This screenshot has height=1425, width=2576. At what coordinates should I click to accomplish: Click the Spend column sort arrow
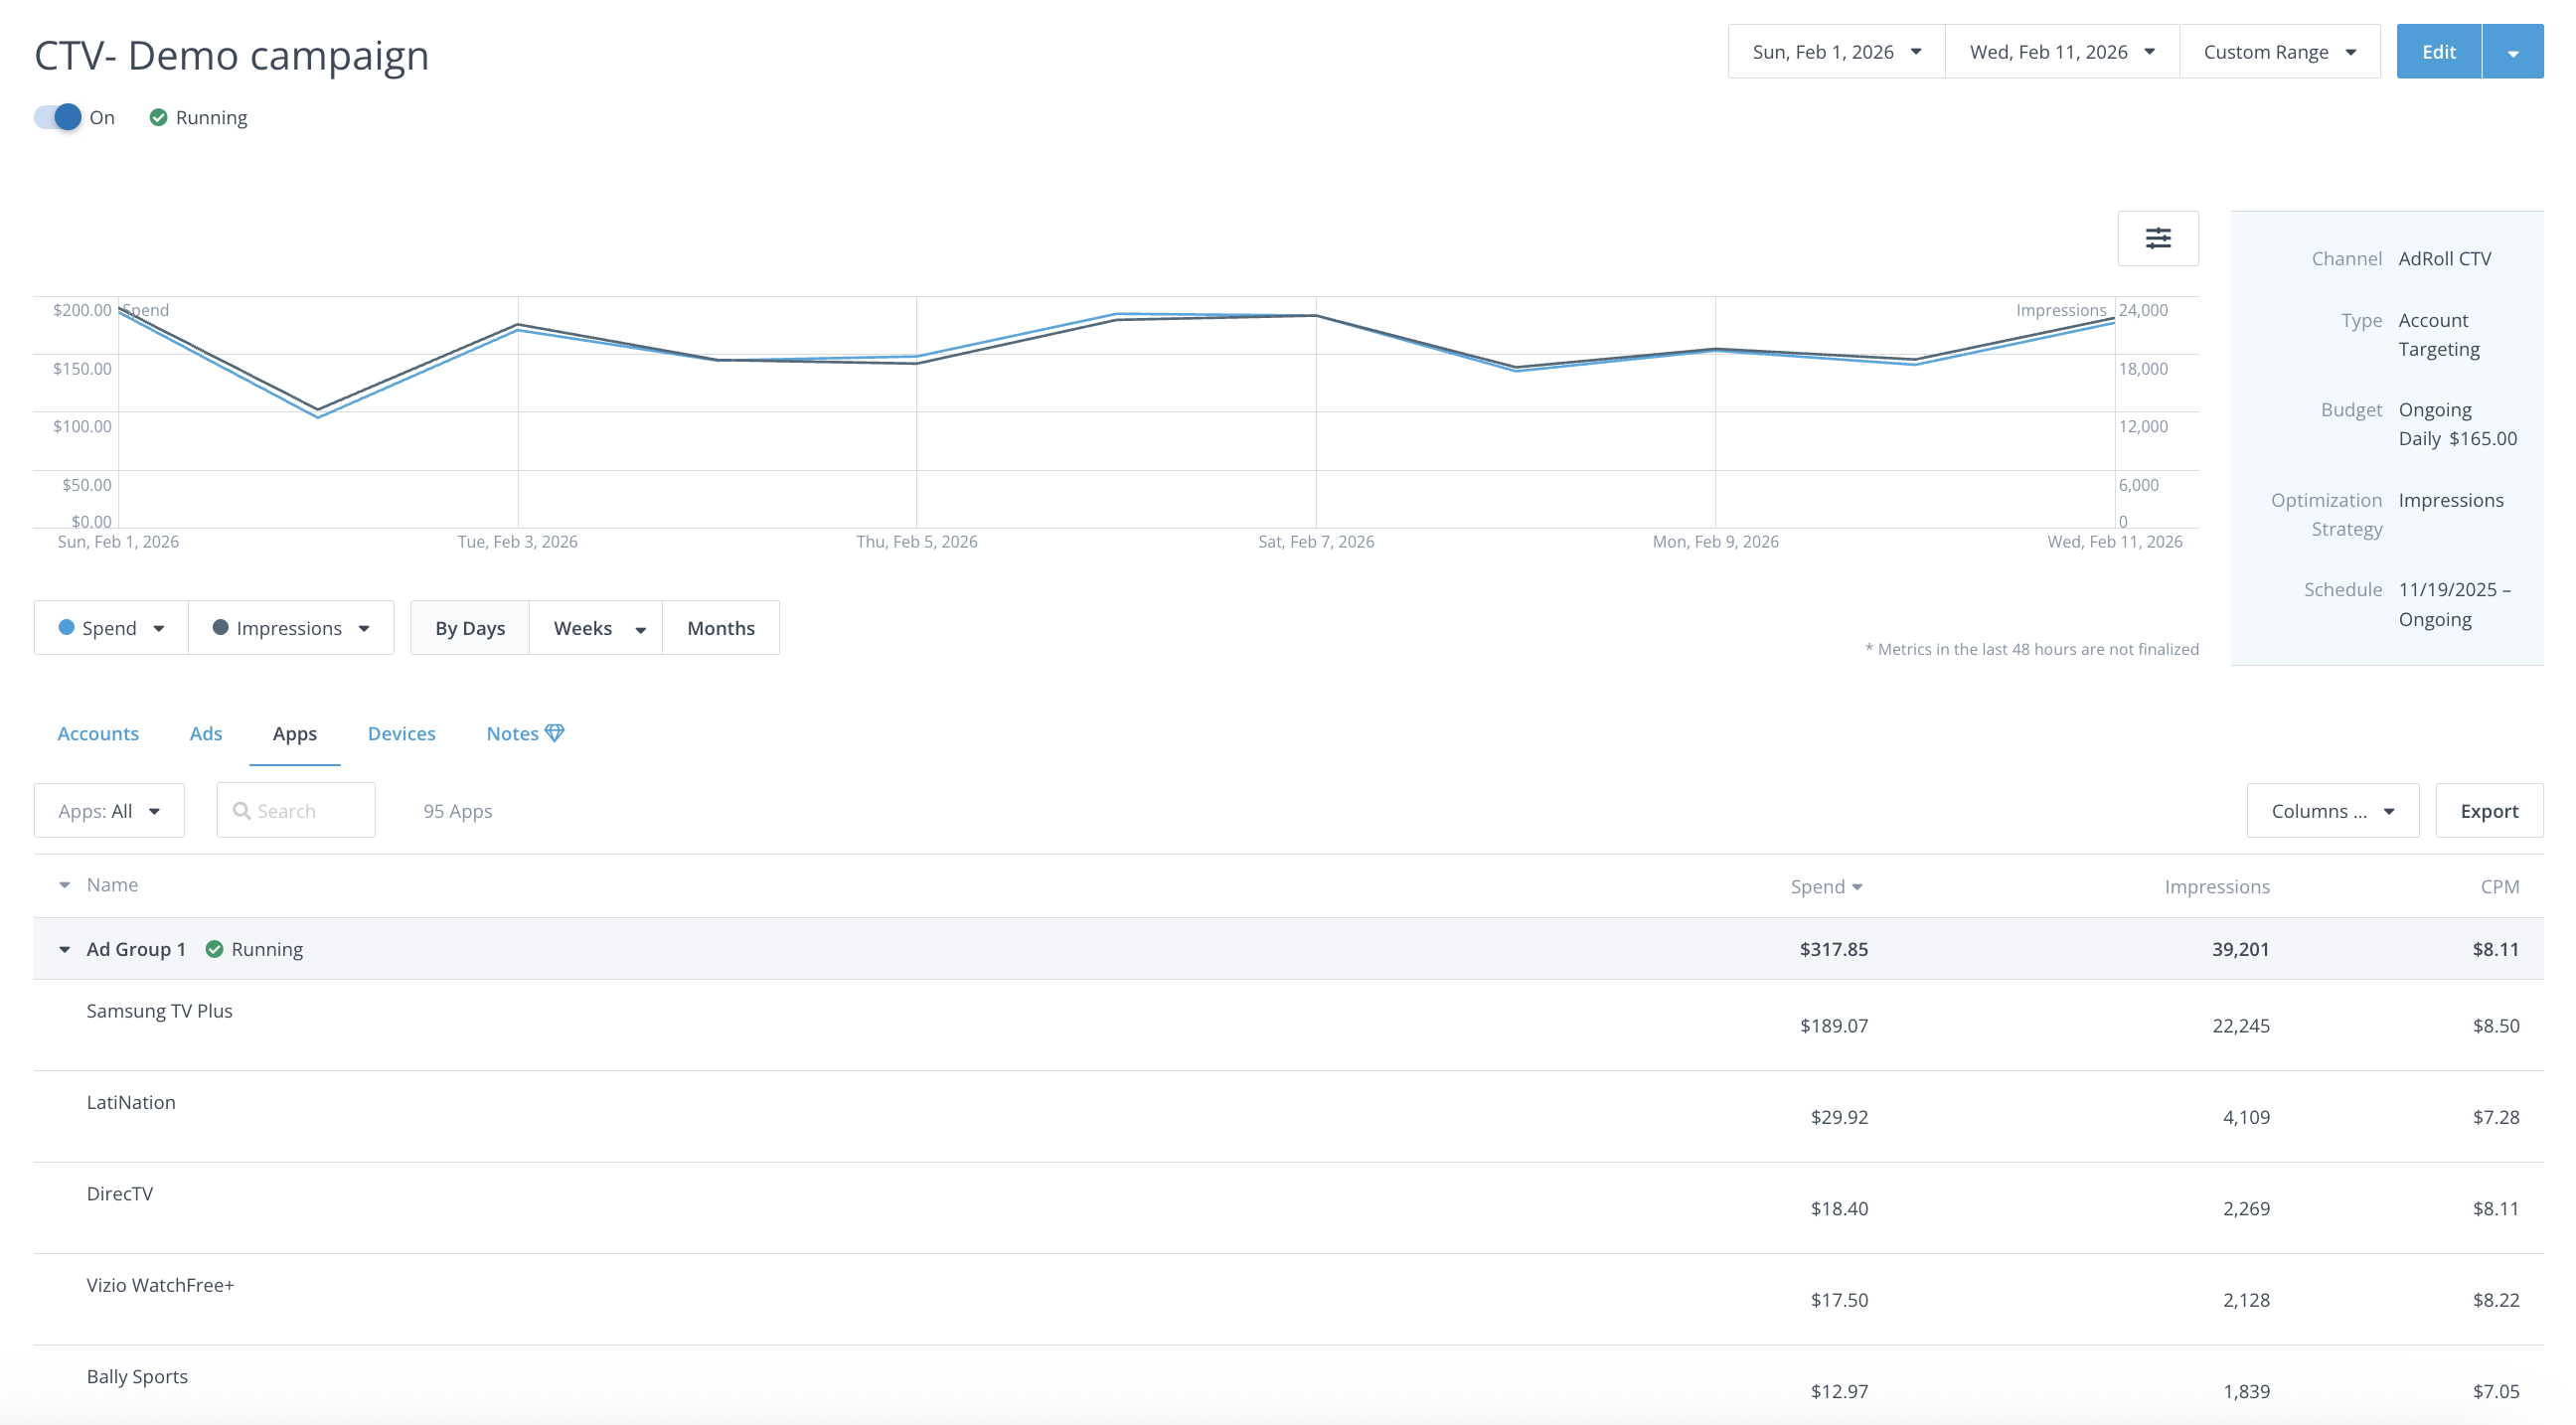pos(1857,887)
